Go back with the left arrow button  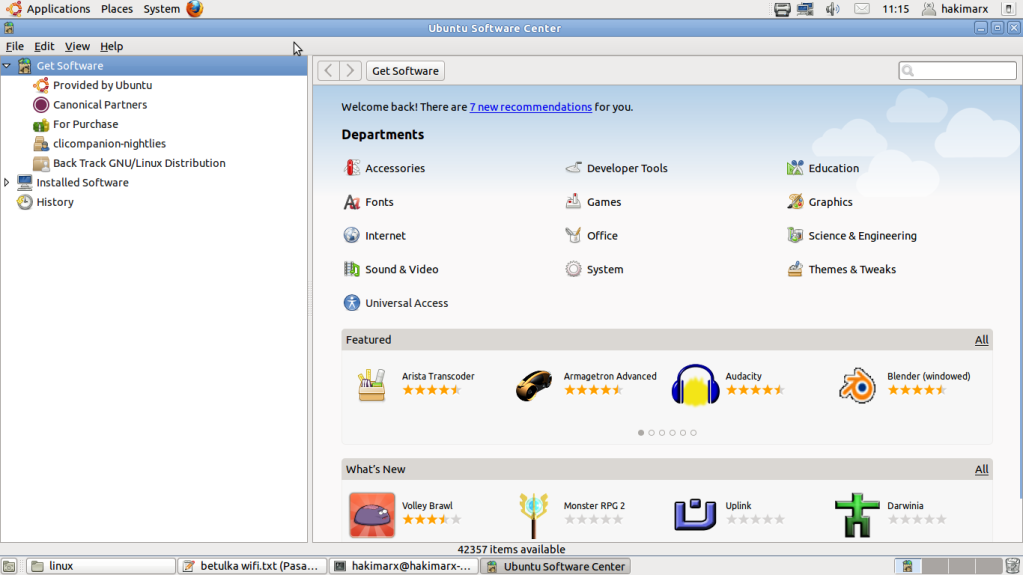click(x=328, y=70)
